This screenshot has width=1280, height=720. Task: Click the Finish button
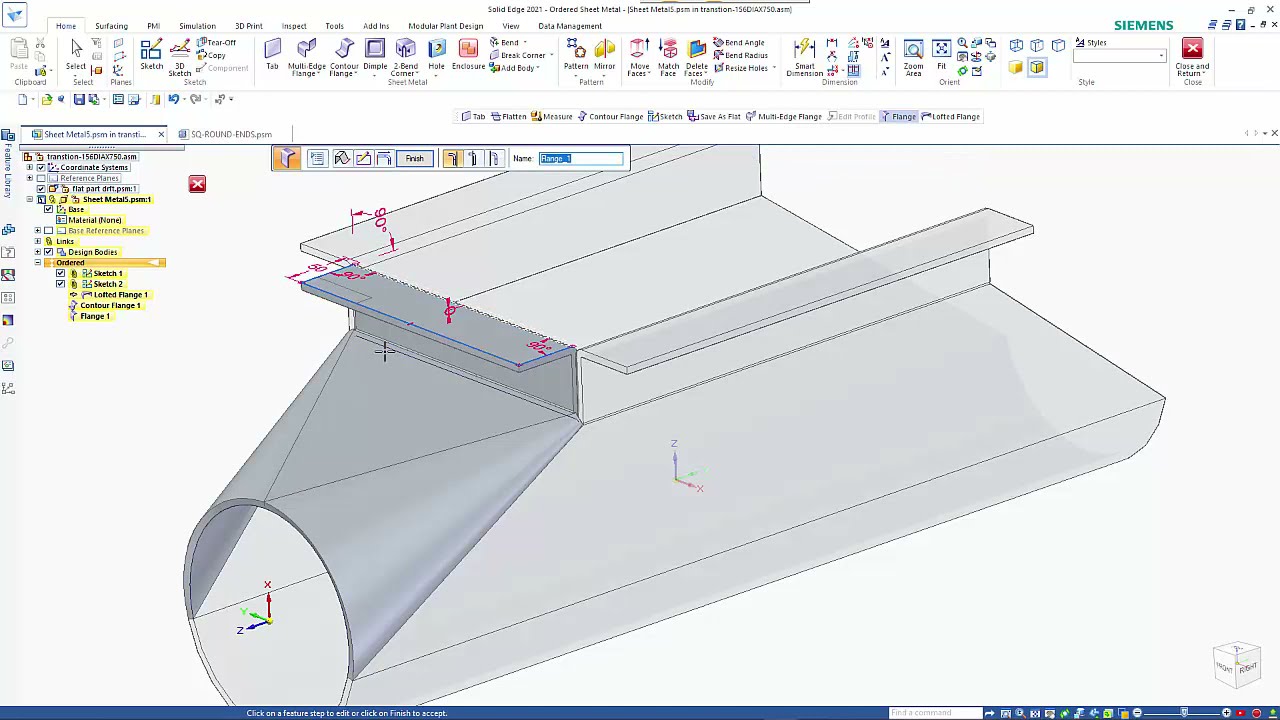pyautogui.click(x=414, y=158)
